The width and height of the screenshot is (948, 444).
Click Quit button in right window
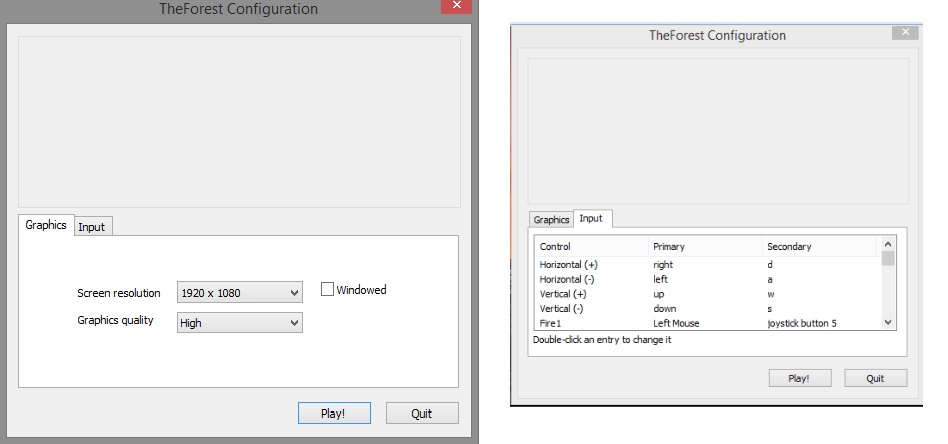click(875, 378)
